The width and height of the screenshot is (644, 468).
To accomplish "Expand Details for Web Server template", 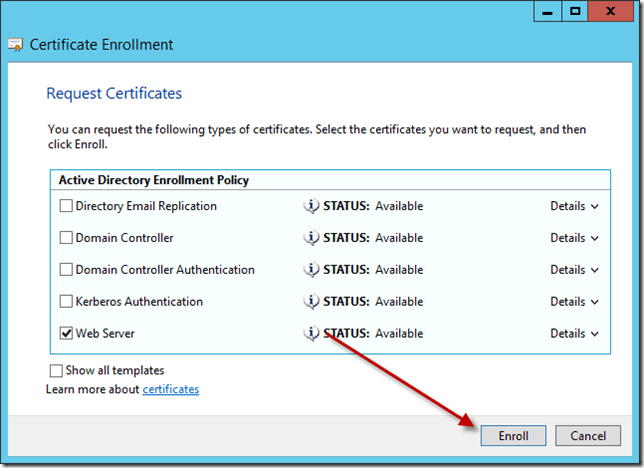I will (x=574, y=333).
